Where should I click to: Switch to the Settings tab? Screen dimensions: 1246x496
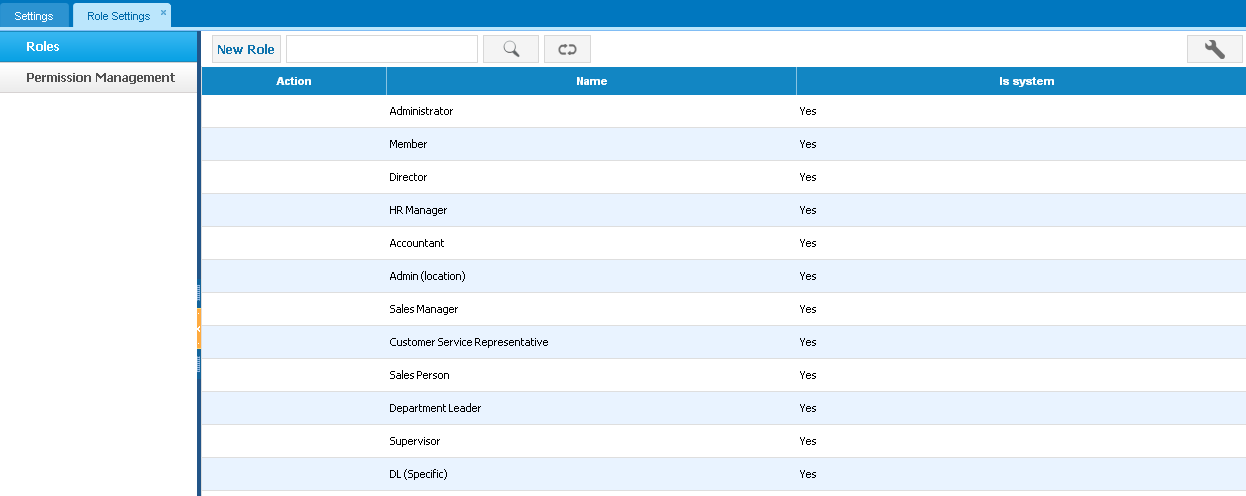pyautogui.click(x=34, y=16)
